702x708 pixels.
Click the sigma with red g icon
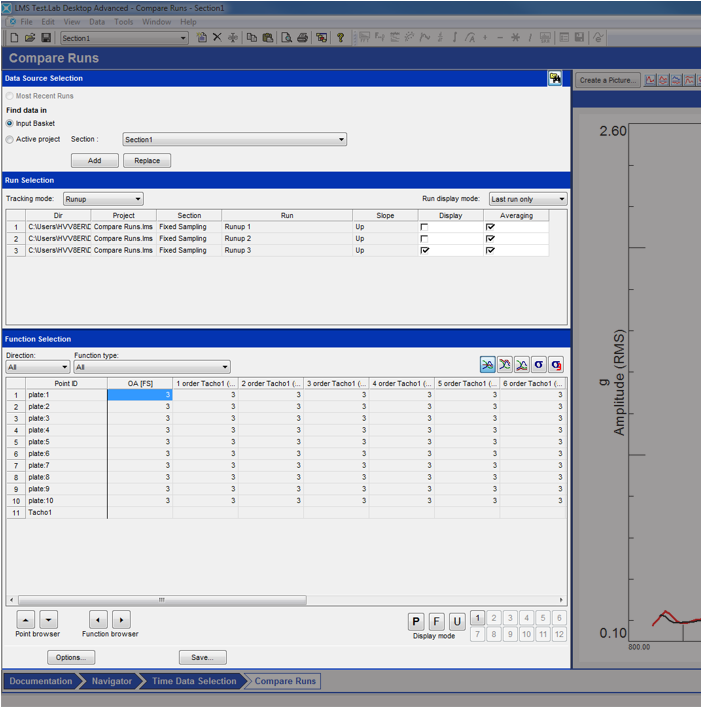click(556, 365)
